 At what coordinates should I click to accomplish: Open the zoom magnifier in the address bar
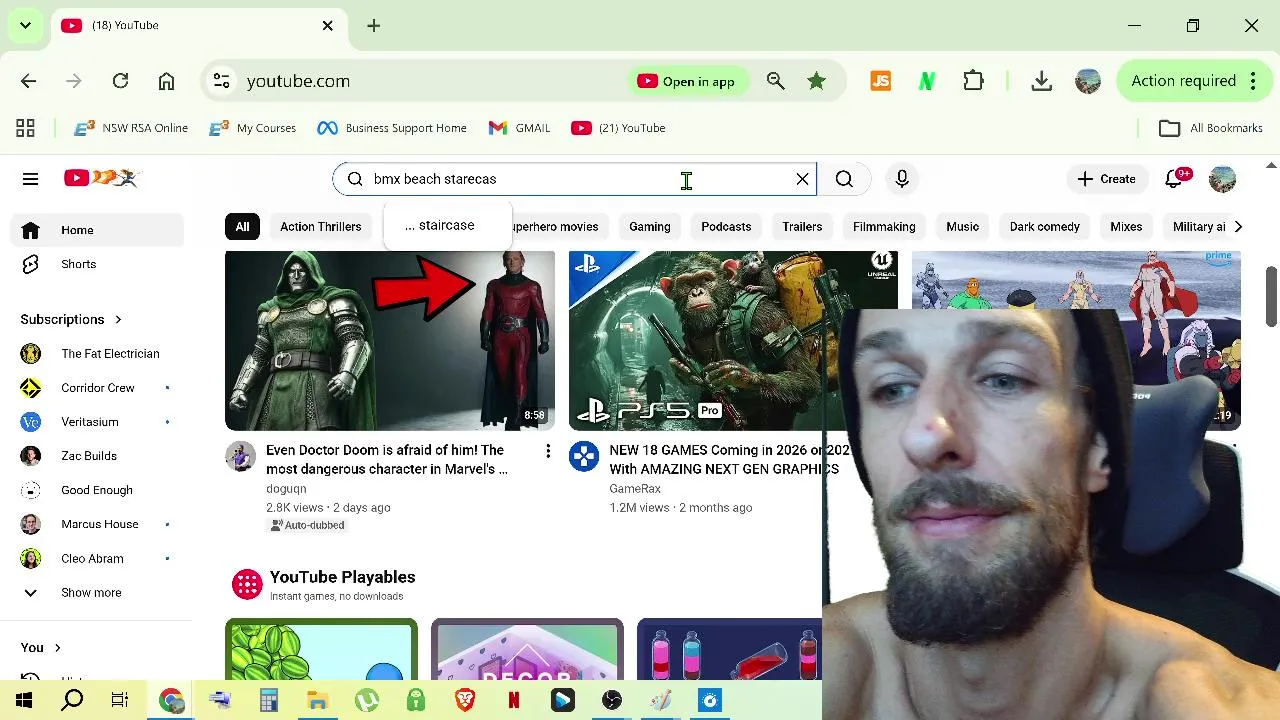point(775,81)
